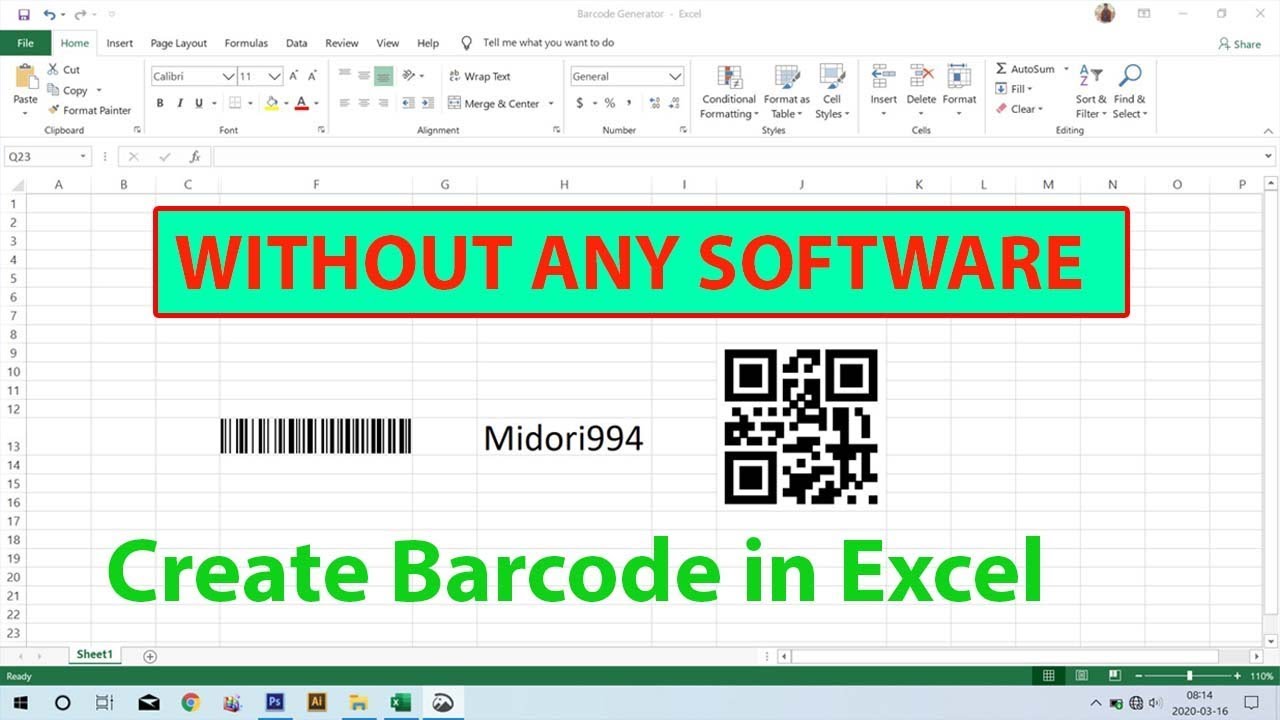
Task: Open Conditional Formatting
Action: click(729, 92)
